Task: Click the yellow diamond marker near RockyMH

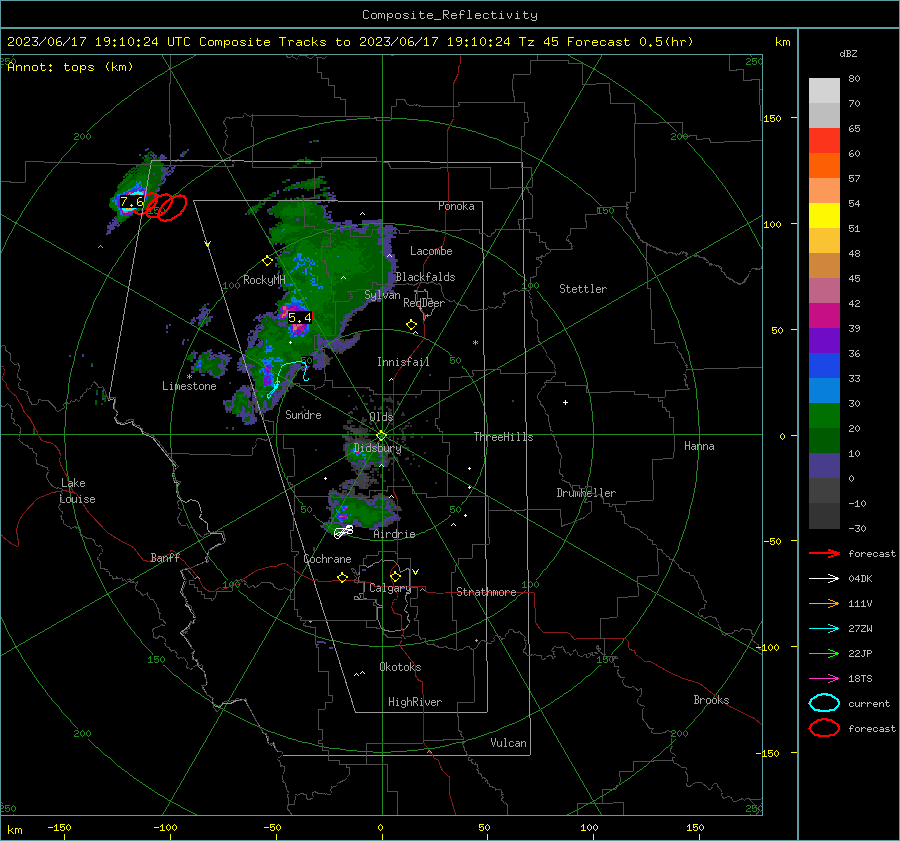Action: tap(267, 261)
